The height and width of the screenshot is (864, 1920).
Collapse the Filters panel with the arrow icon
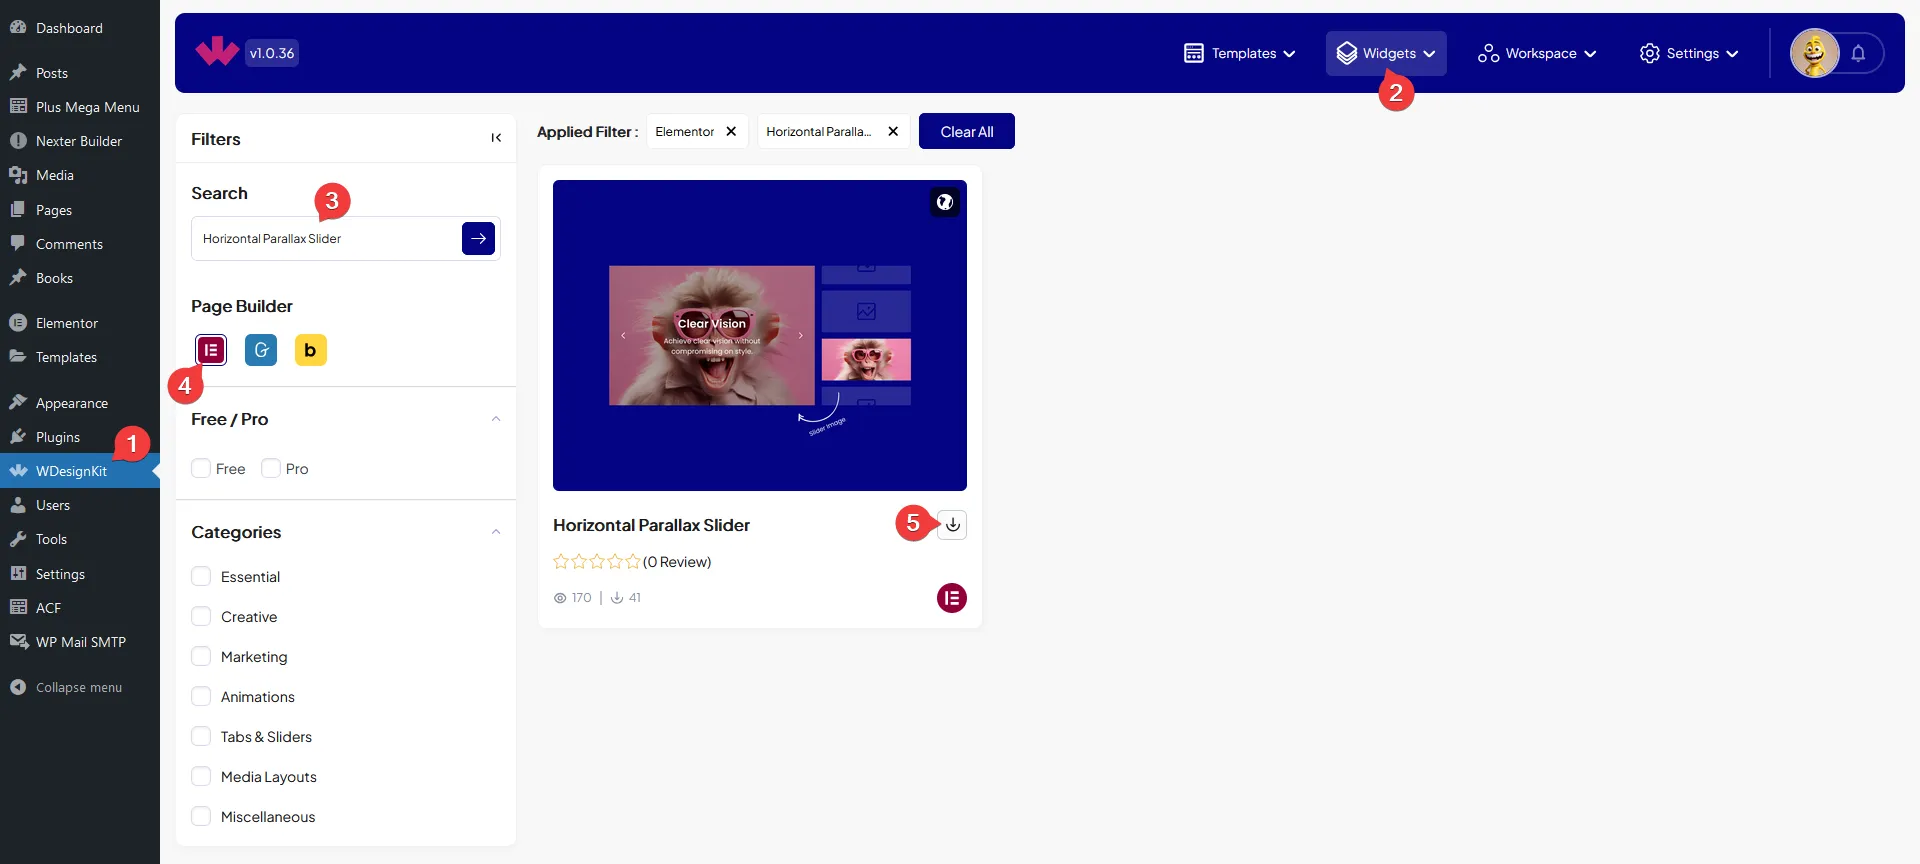(496, 138)
